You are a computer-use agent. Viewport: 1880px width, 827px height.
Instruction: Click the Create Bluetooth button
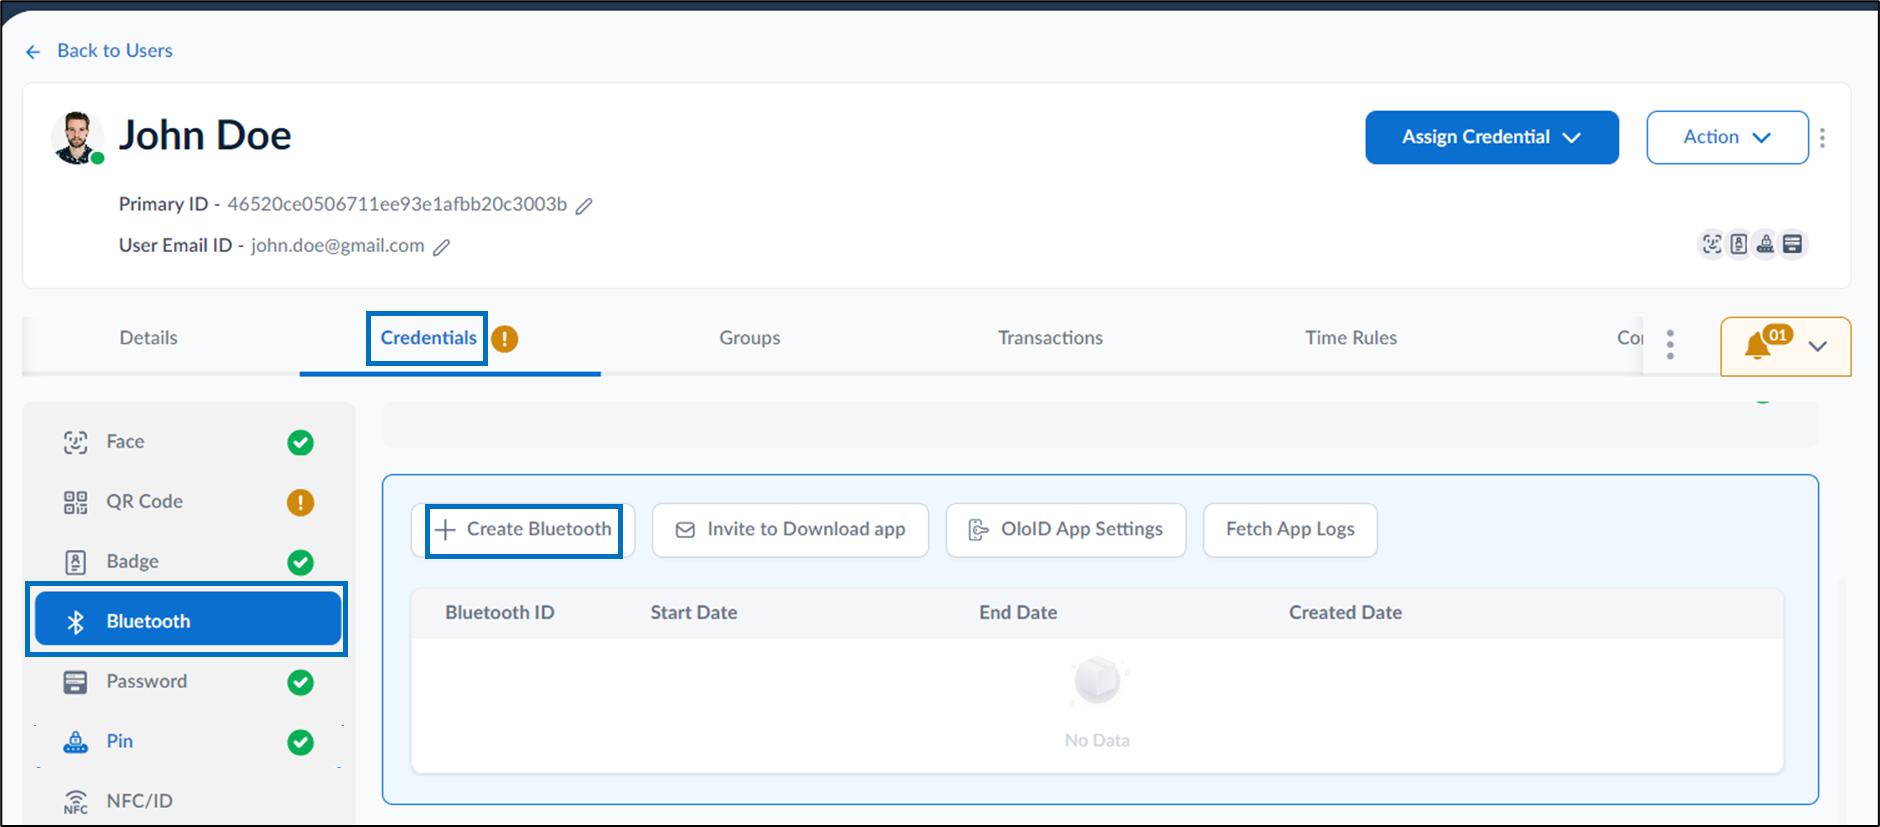pyautogui.click(x=523, y=530)
